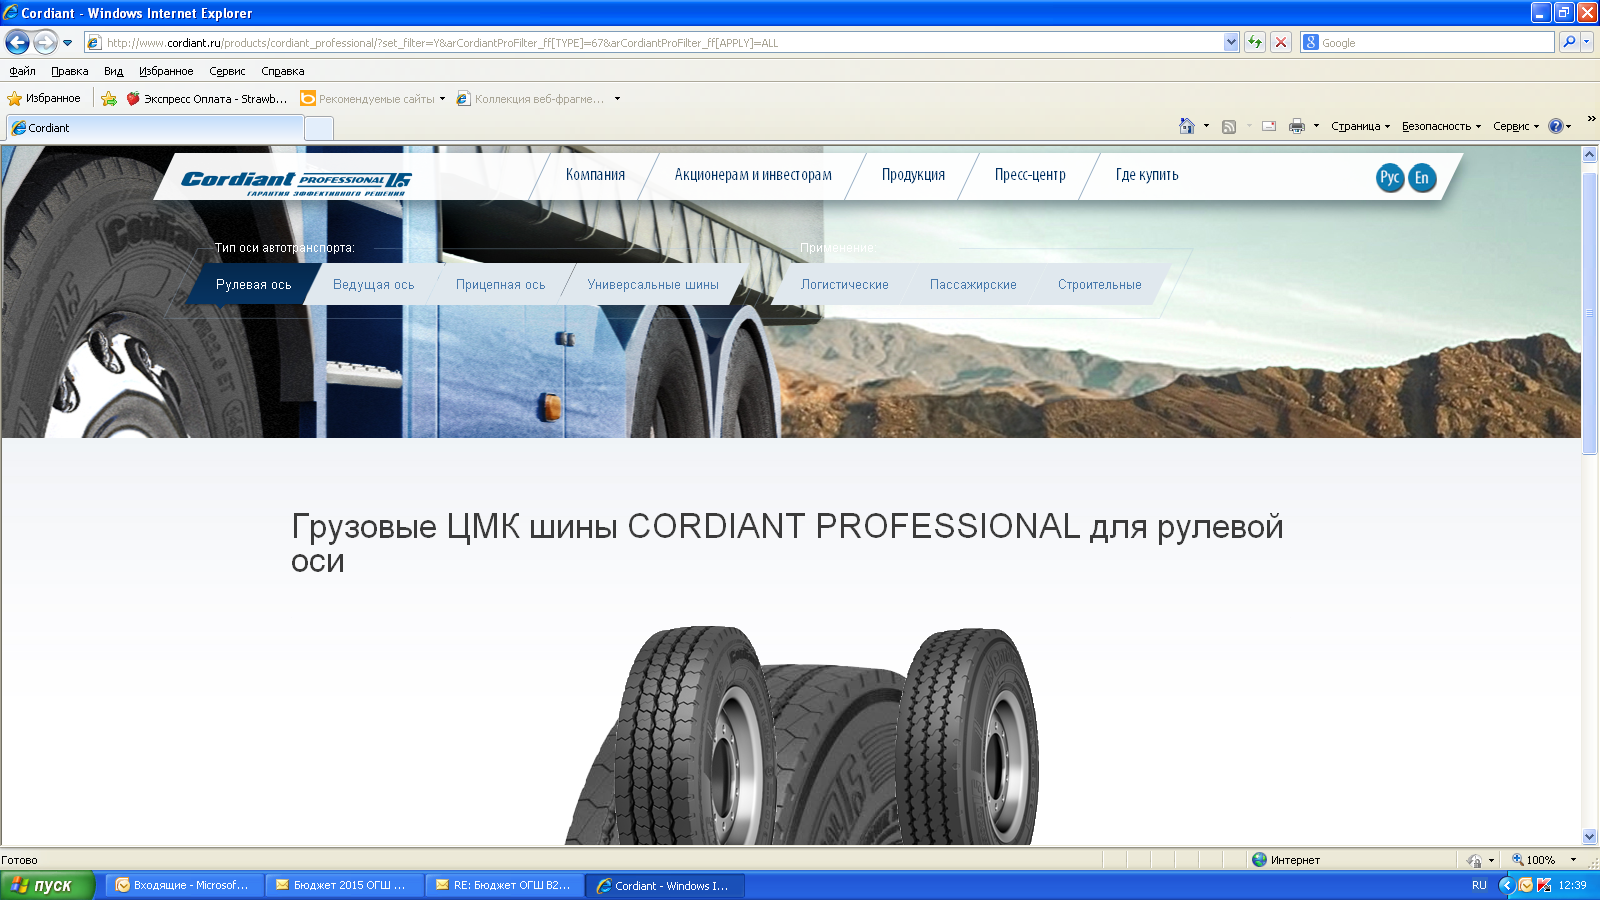The width and height of the screenshot is (1600, 900).
Task: Click the search magnifier icon
Action: point(1568,42)
